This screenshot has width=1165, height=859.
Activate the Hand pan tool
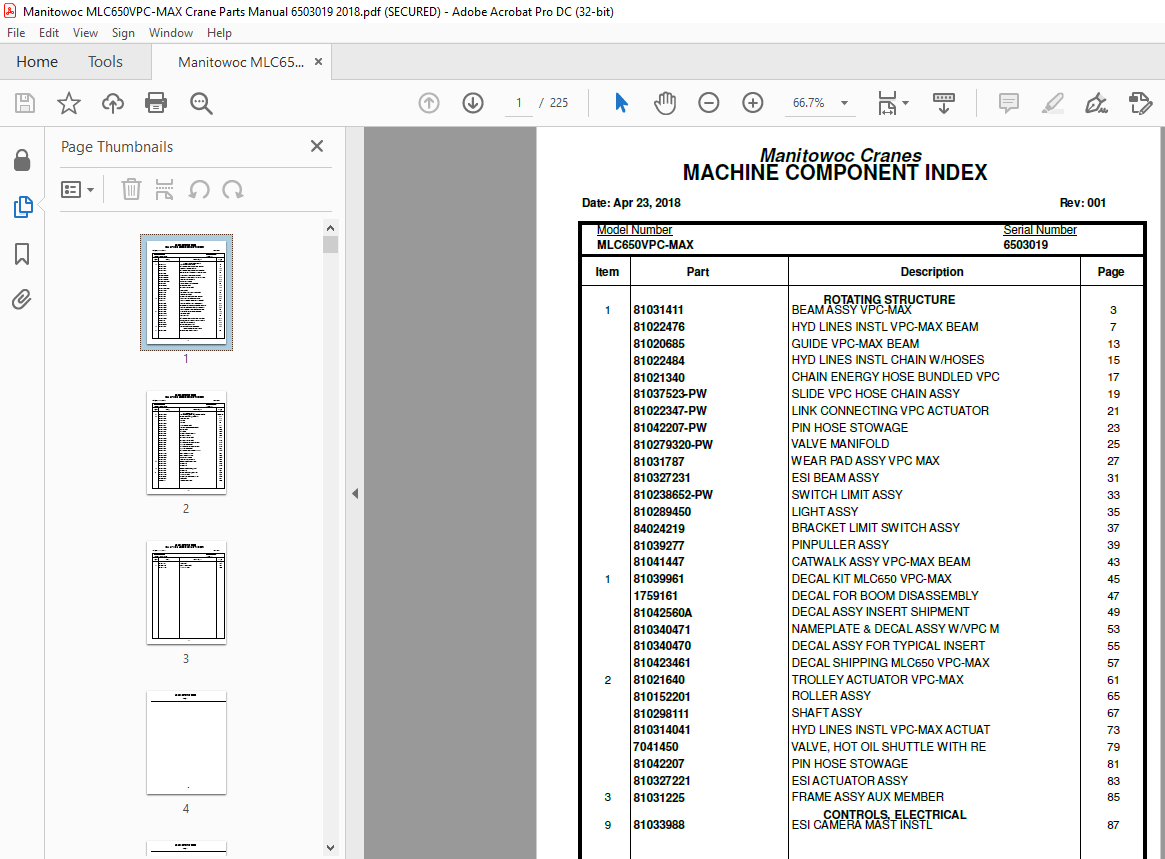[665, 103]
